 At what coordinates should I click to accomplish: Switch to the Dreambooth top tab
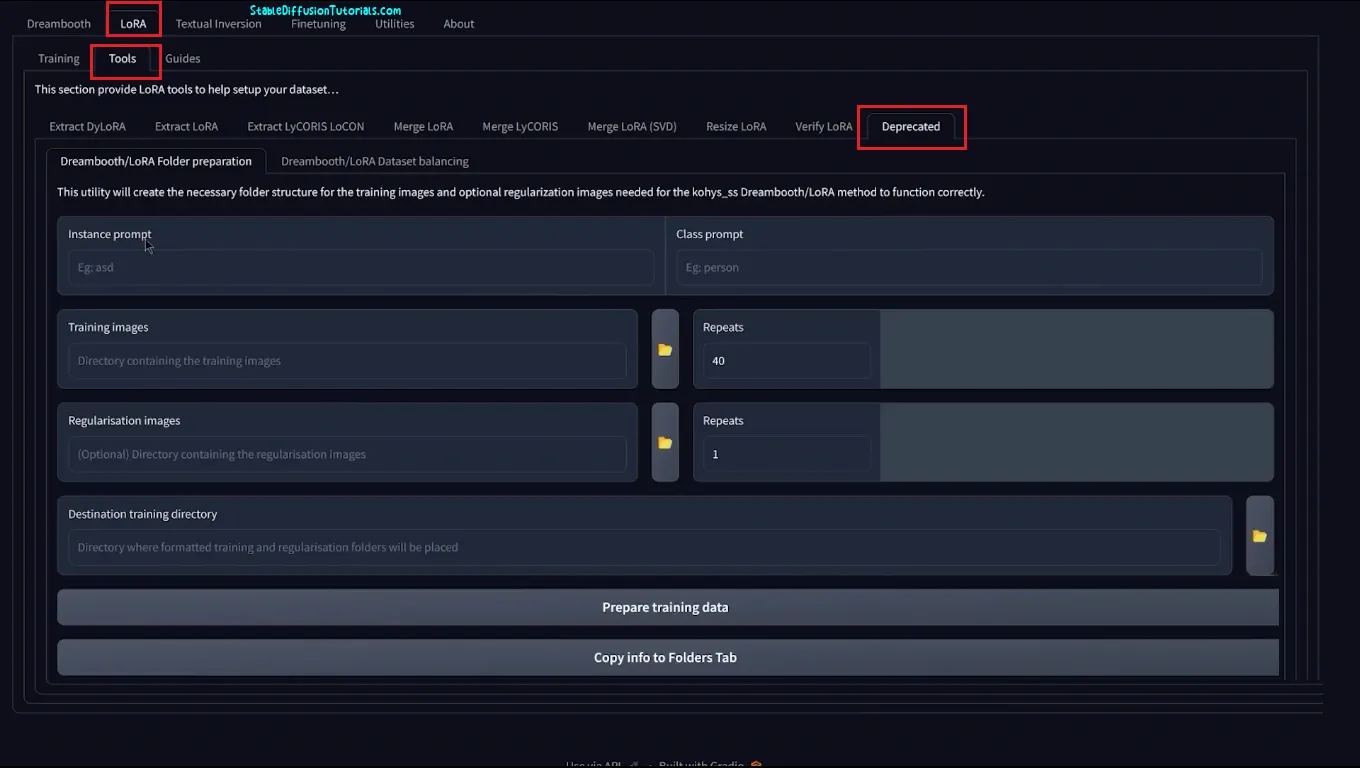[59, 24]
